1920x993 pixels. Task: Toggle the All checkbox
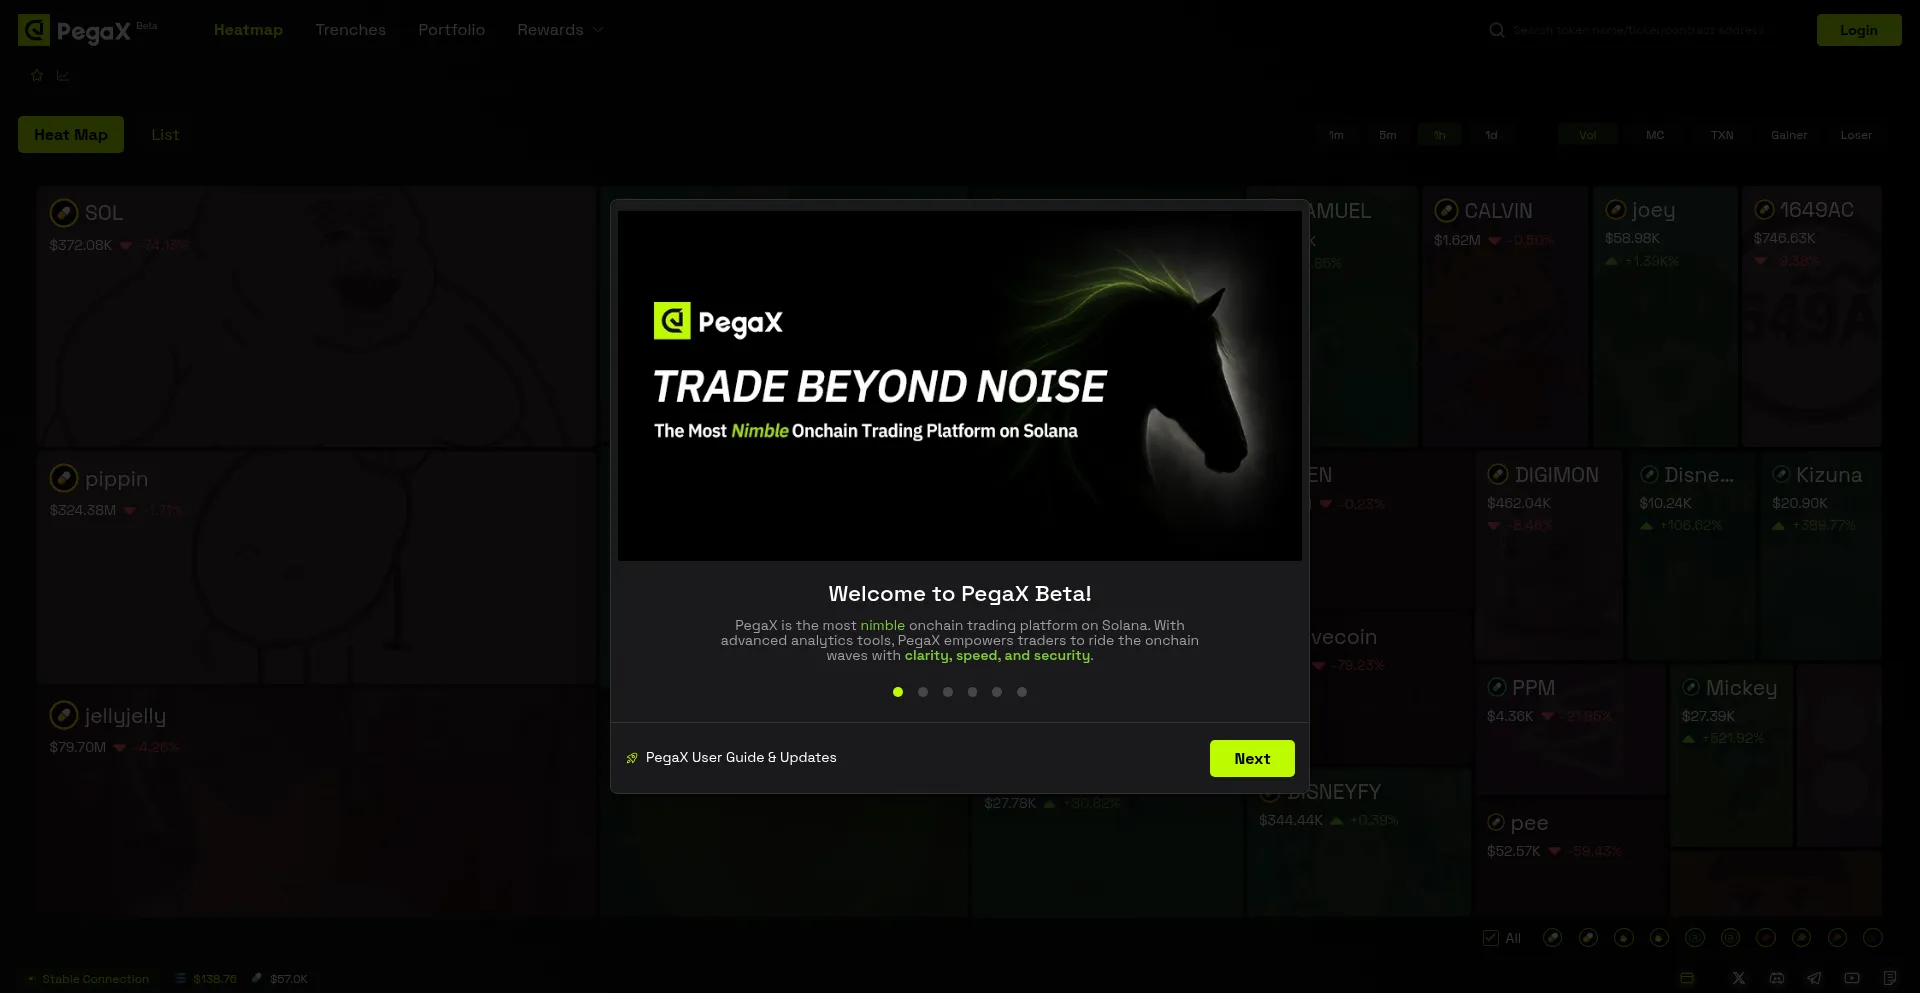(1490, 938)
